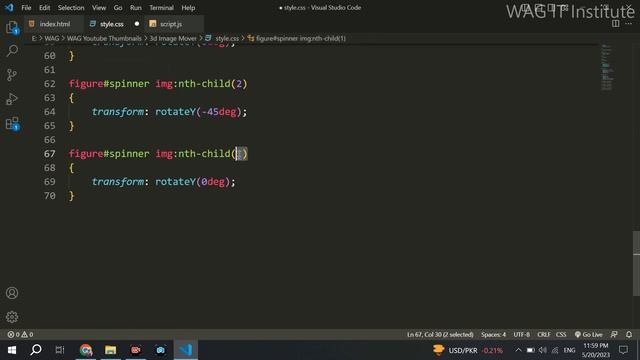640x360 pixels.
Task: Open the Run menu
Action: [136, 8]
